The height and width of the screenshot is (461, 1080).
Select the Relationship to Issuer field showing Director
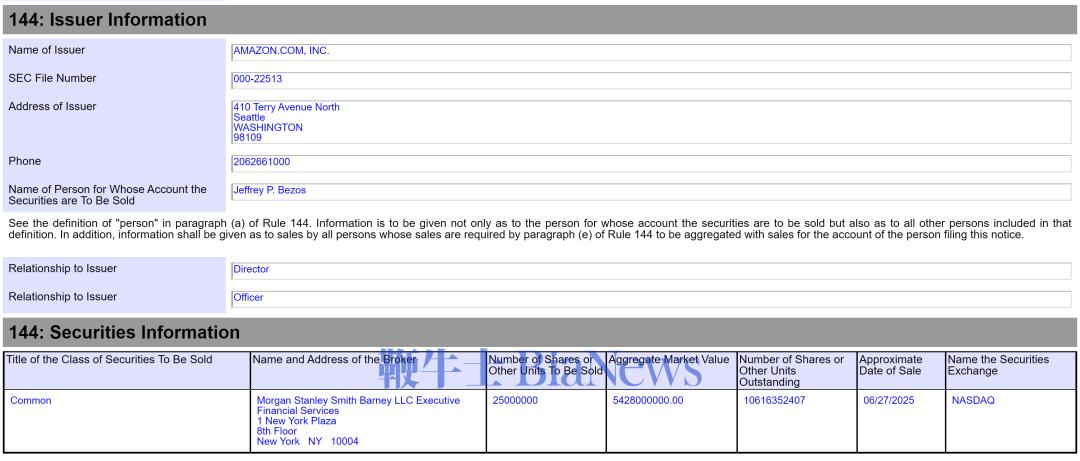pyautogui.click(x=651, y=271)
